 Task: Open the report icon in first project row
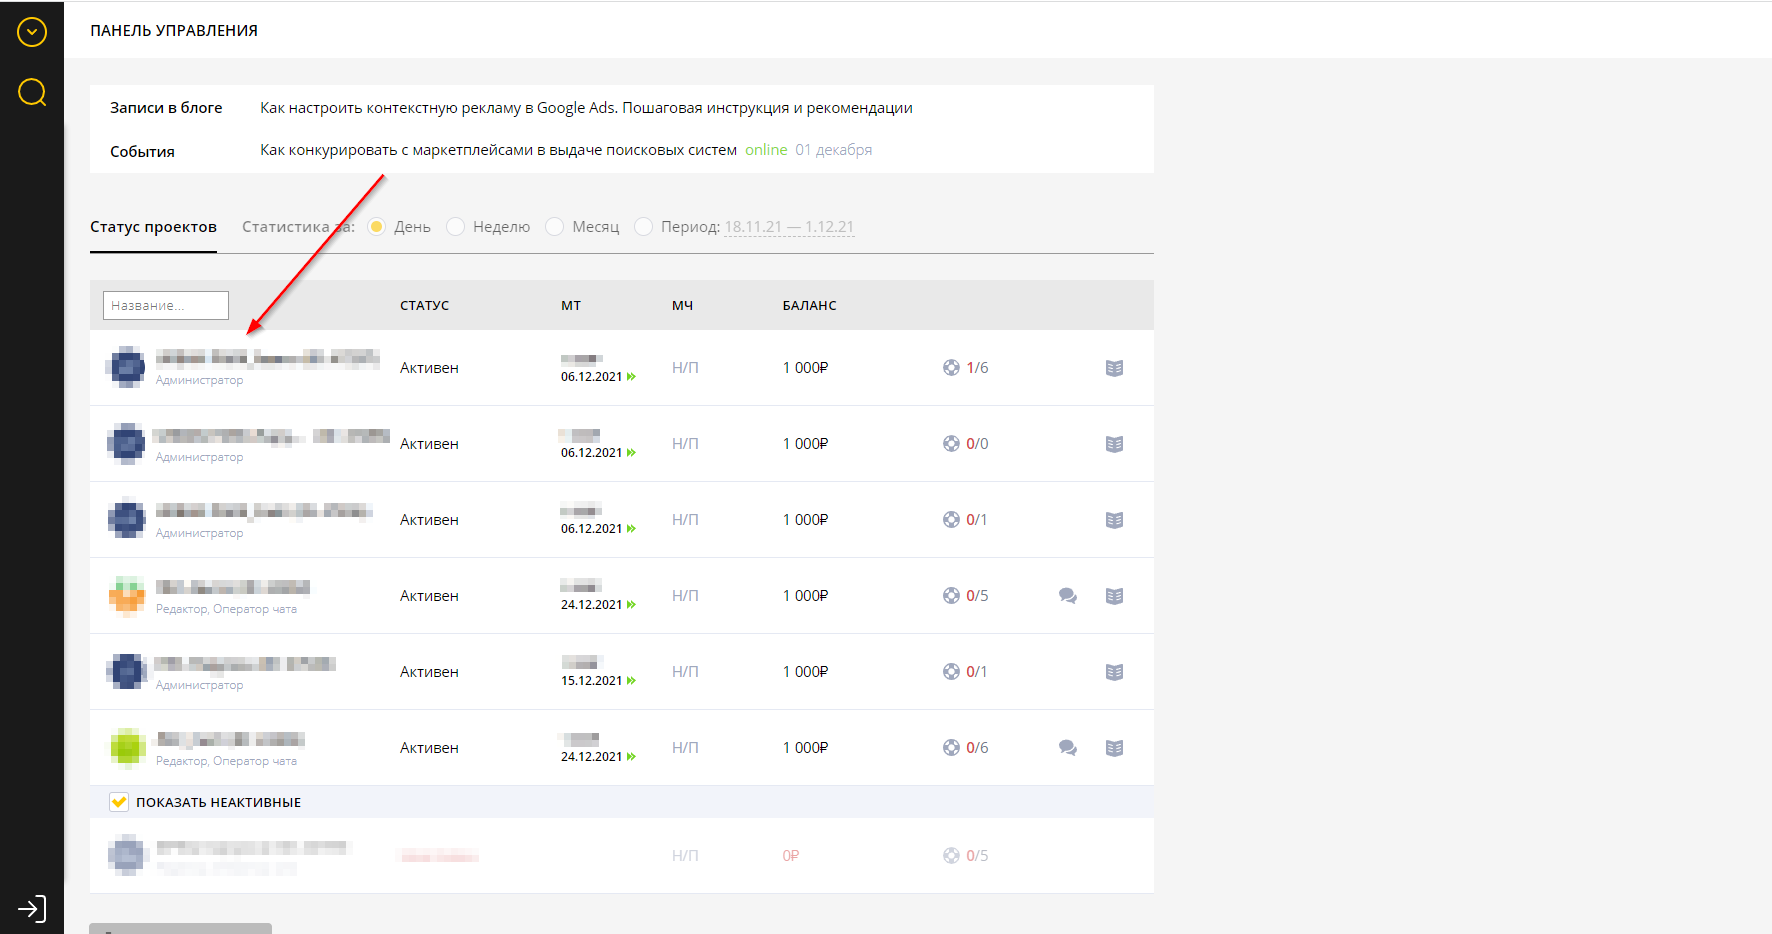click(x=1114, y=368)
